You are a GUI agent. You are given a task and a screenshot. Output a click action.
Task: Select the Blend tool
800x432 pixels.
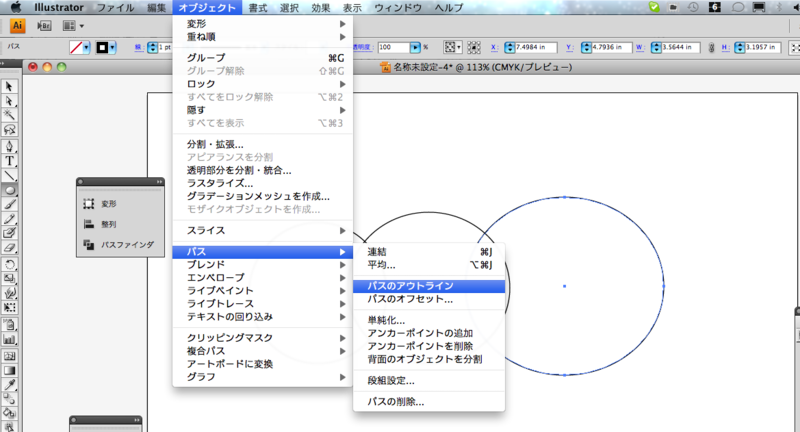[x=9, y=399]
